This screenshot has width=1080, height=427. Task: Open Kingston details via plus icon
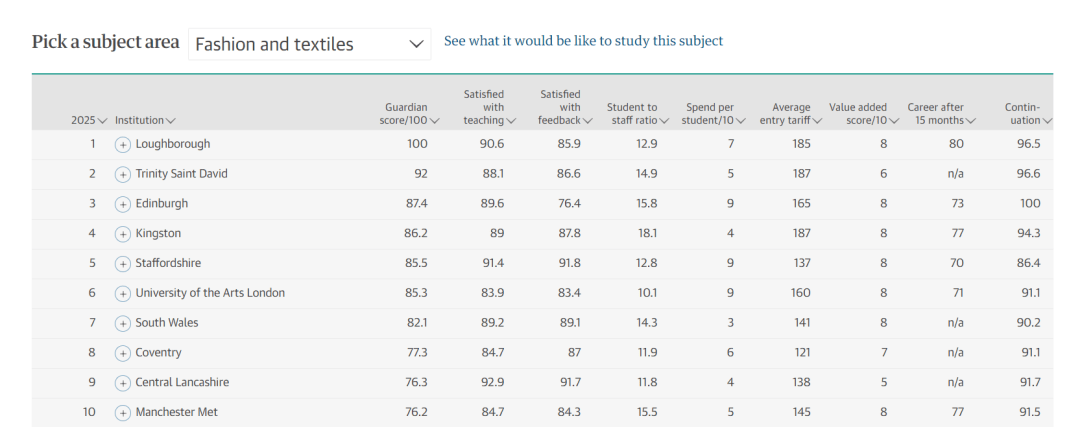123,234
